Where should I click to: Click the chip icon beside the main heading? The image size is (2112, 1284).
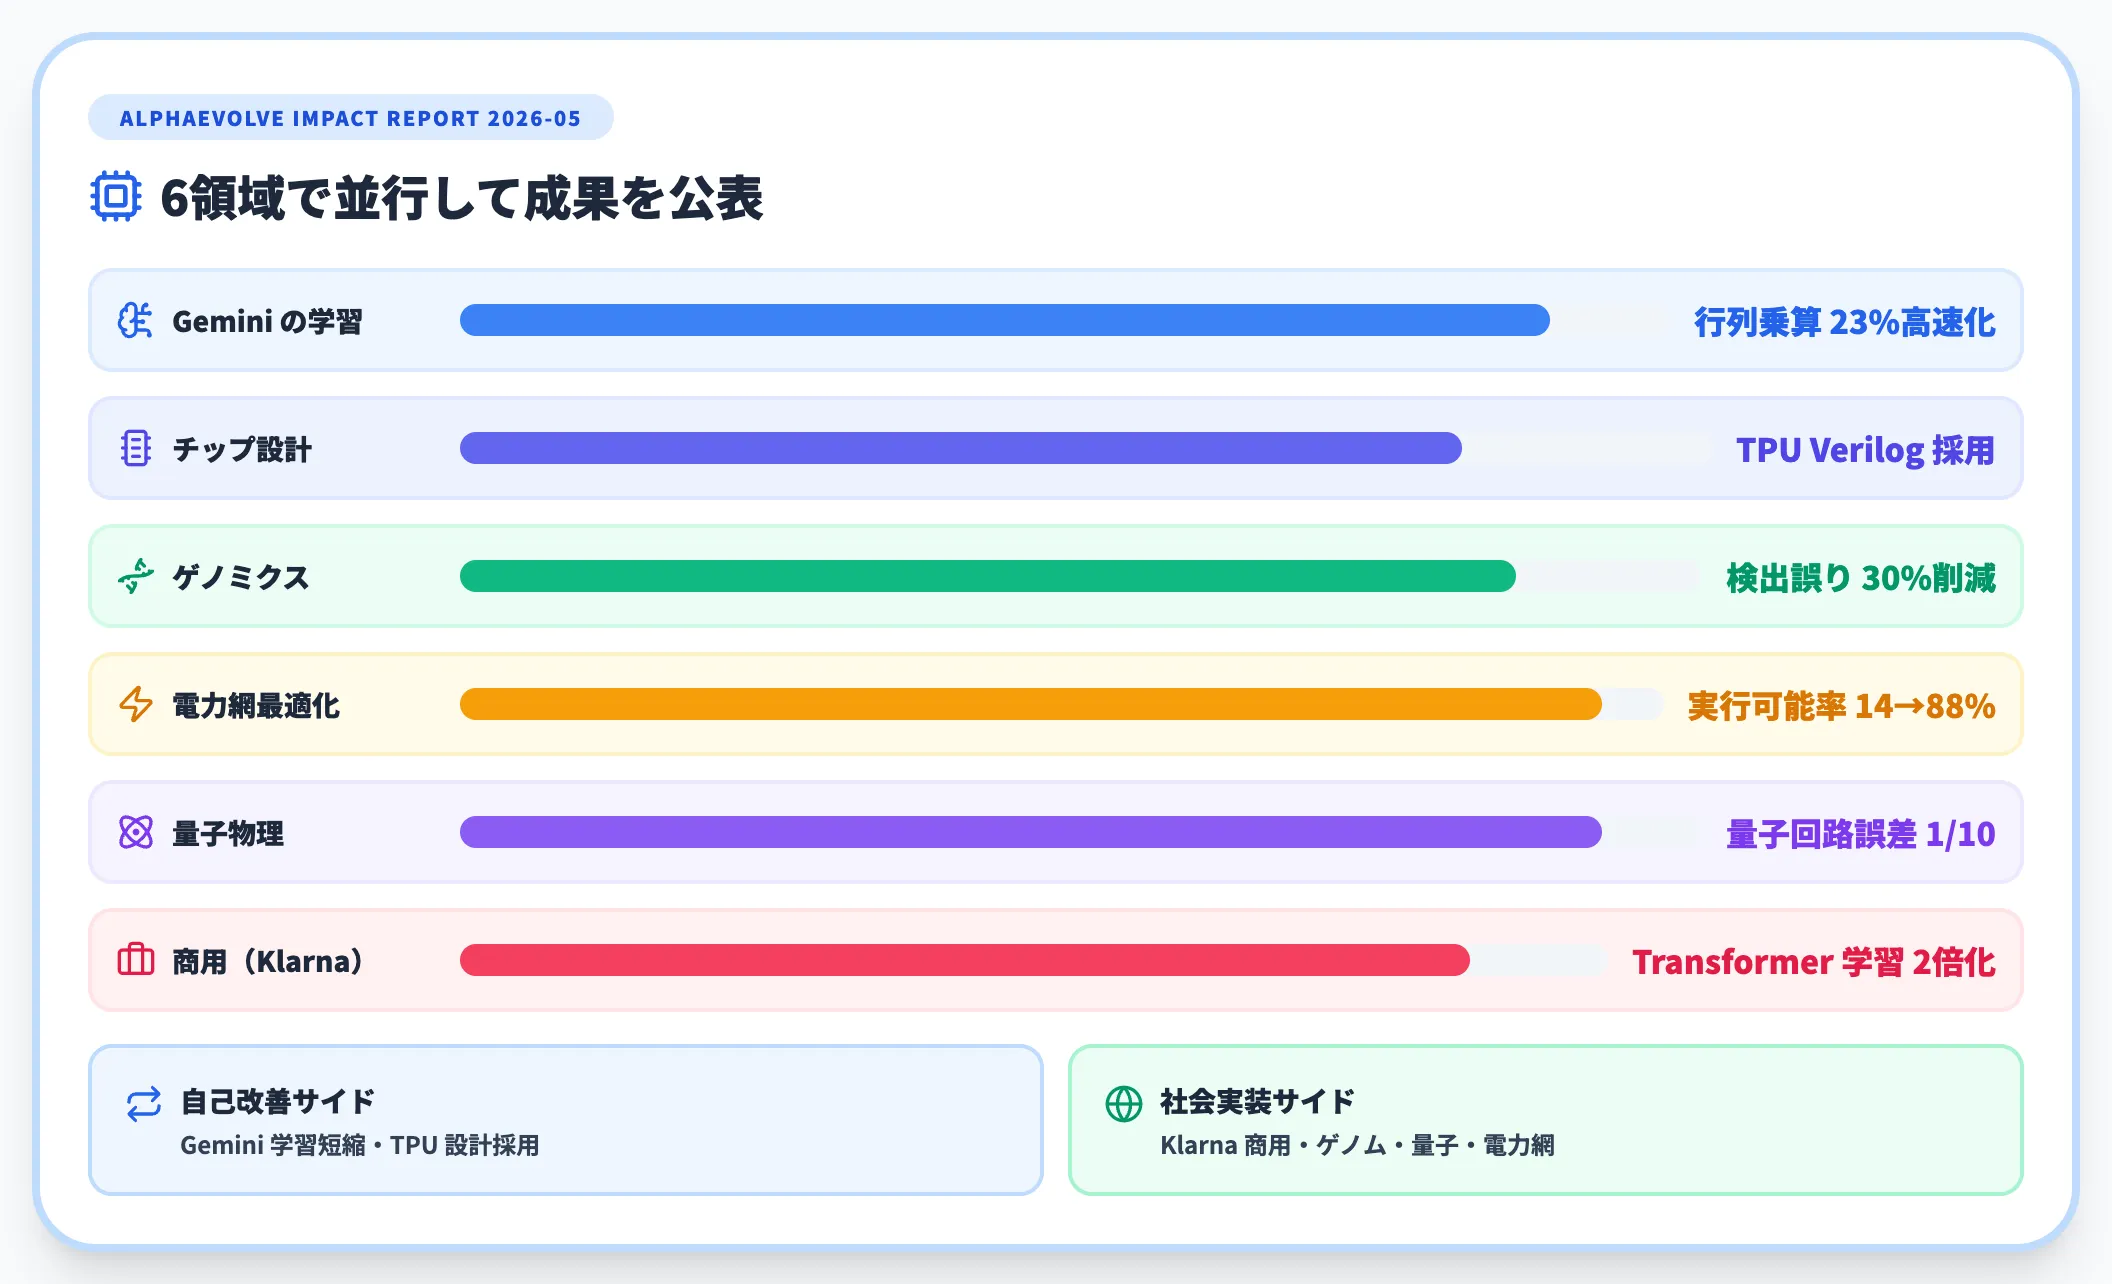[116, 197]
